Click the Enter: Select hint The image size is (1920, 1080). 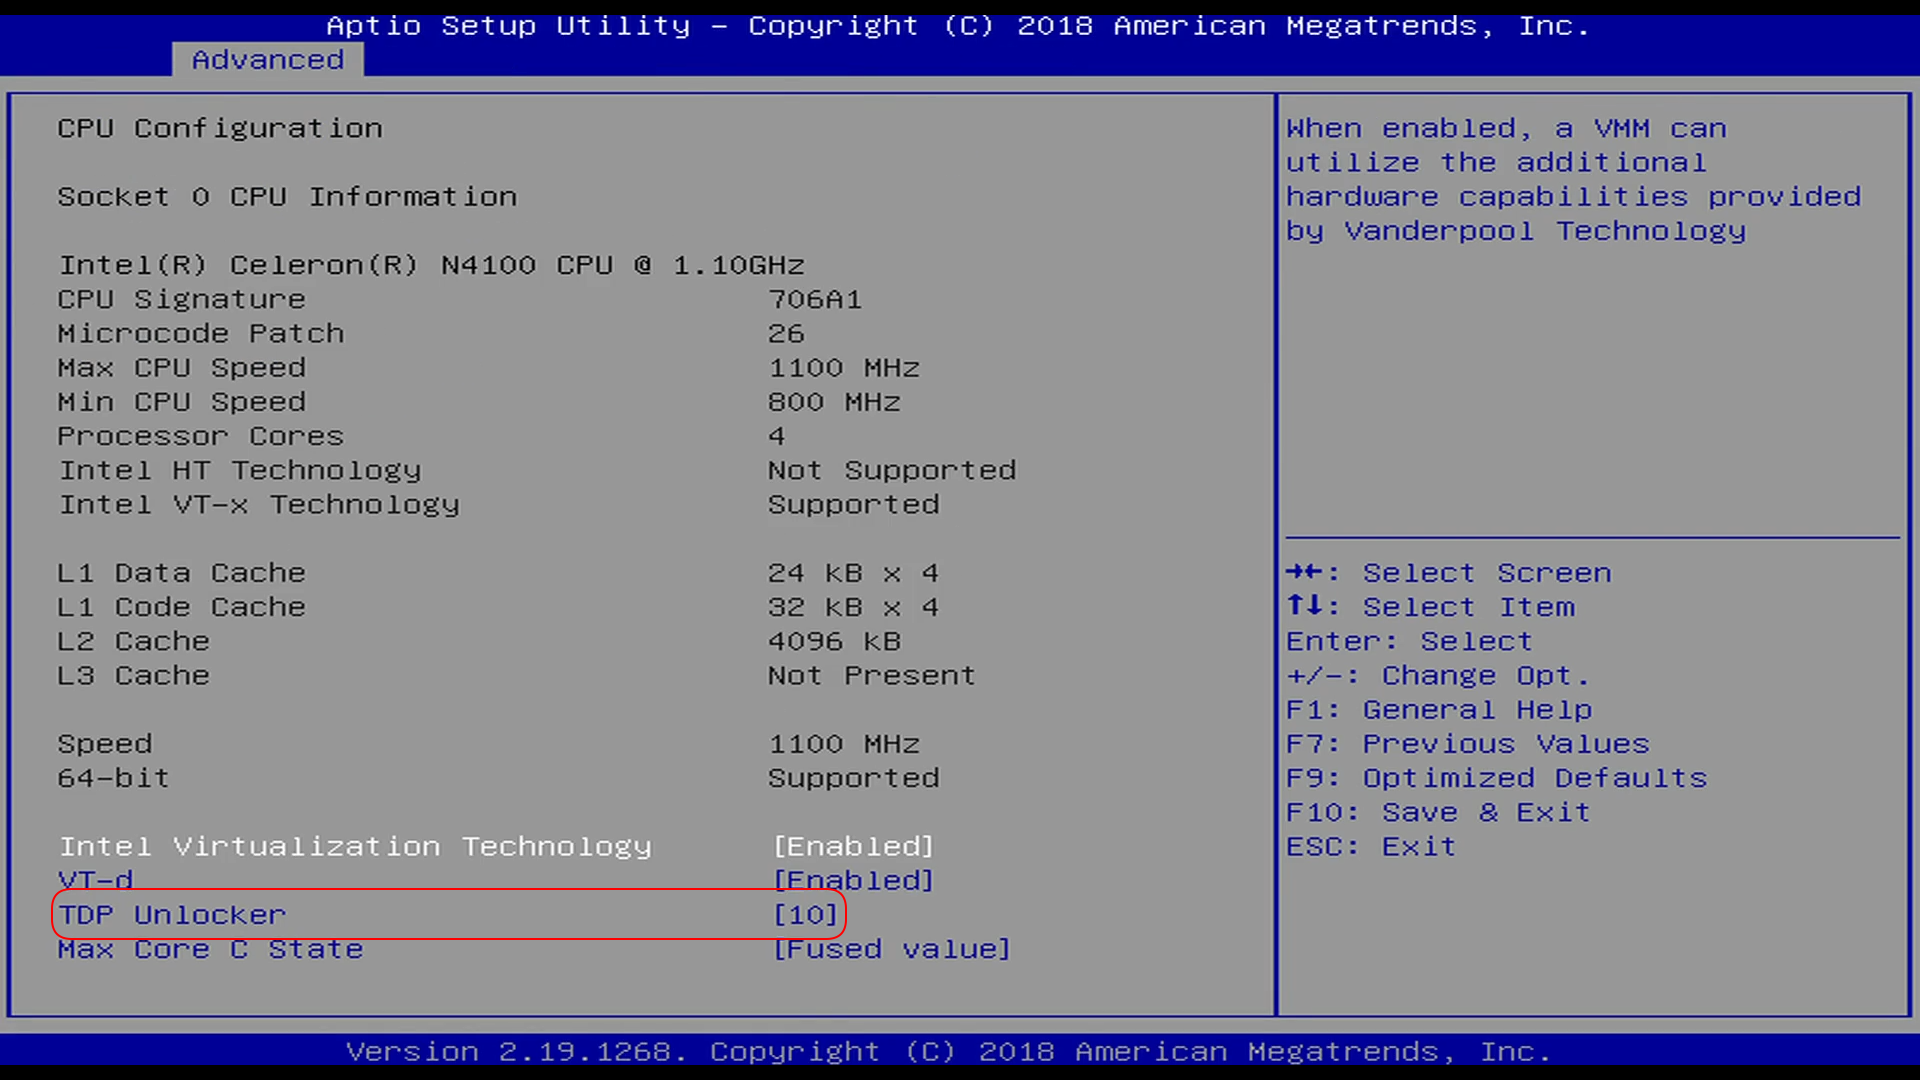pos(1409,641)
